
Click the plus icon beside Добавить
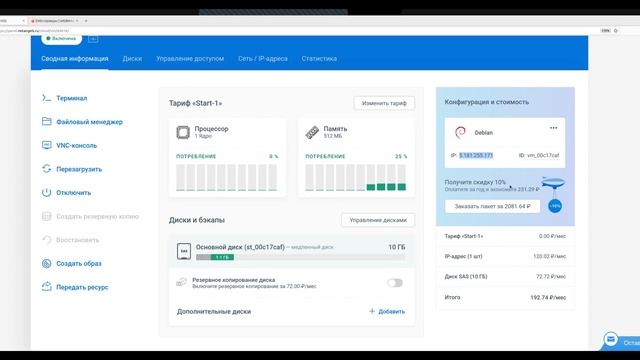372,311
